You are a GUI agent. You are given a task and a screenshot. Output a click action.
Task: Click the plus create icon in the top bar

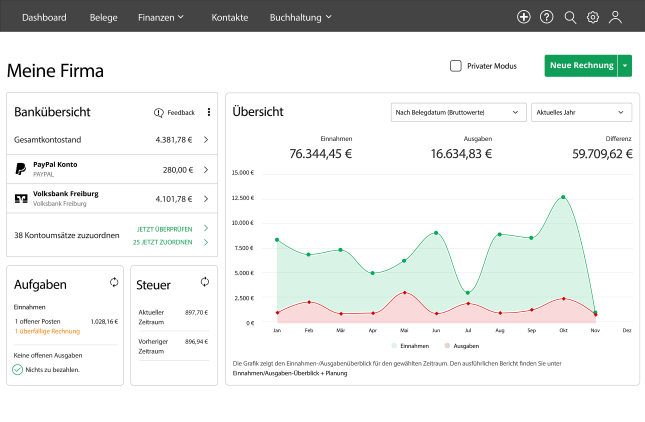pyautogui.click(x=524, y=17)
